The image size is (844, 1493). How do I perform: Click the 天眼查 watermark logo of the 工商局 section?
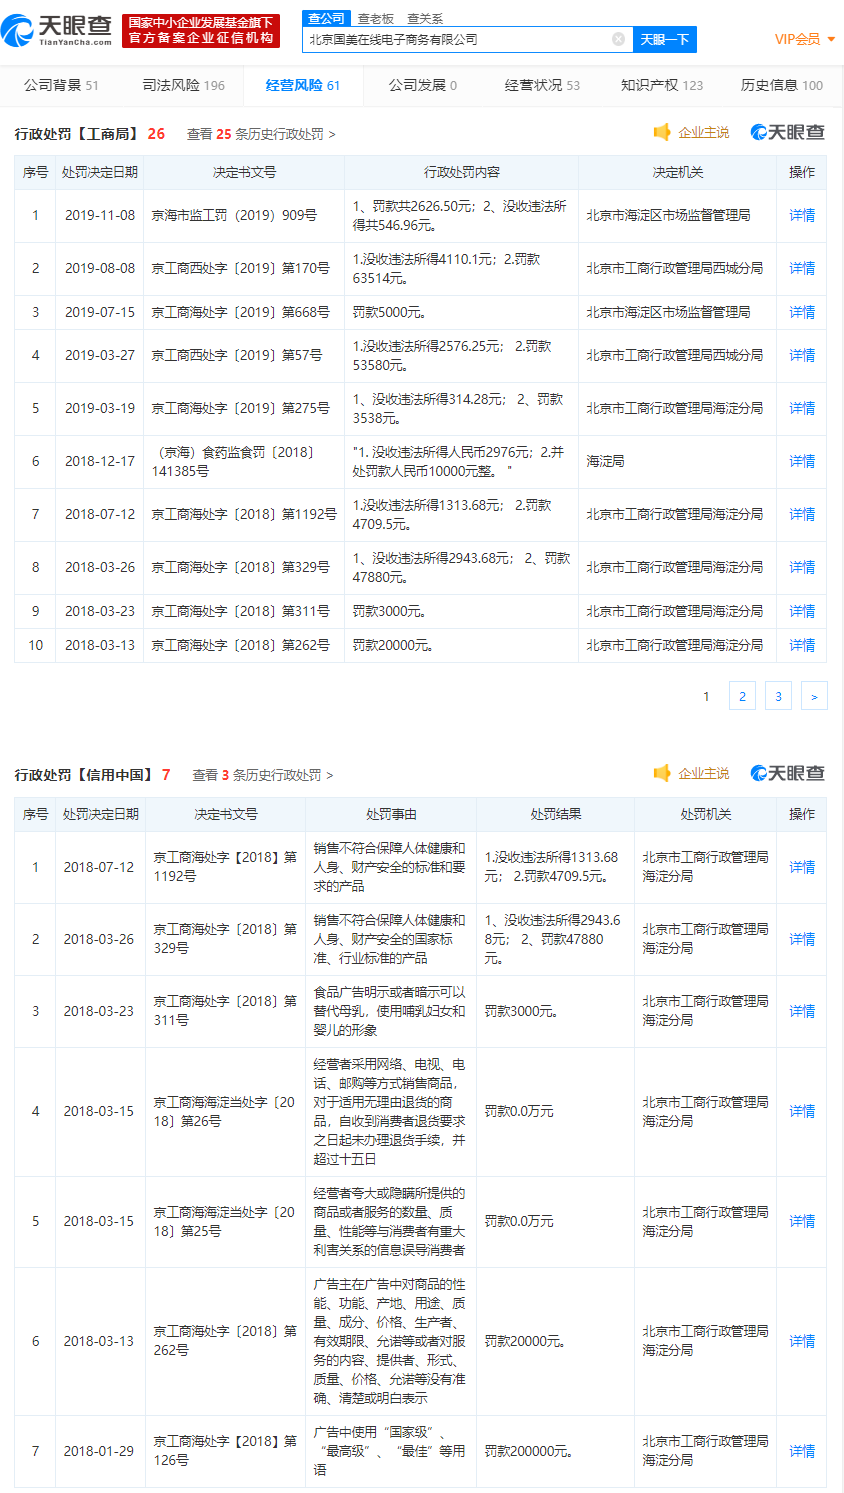tap(788, 132)
